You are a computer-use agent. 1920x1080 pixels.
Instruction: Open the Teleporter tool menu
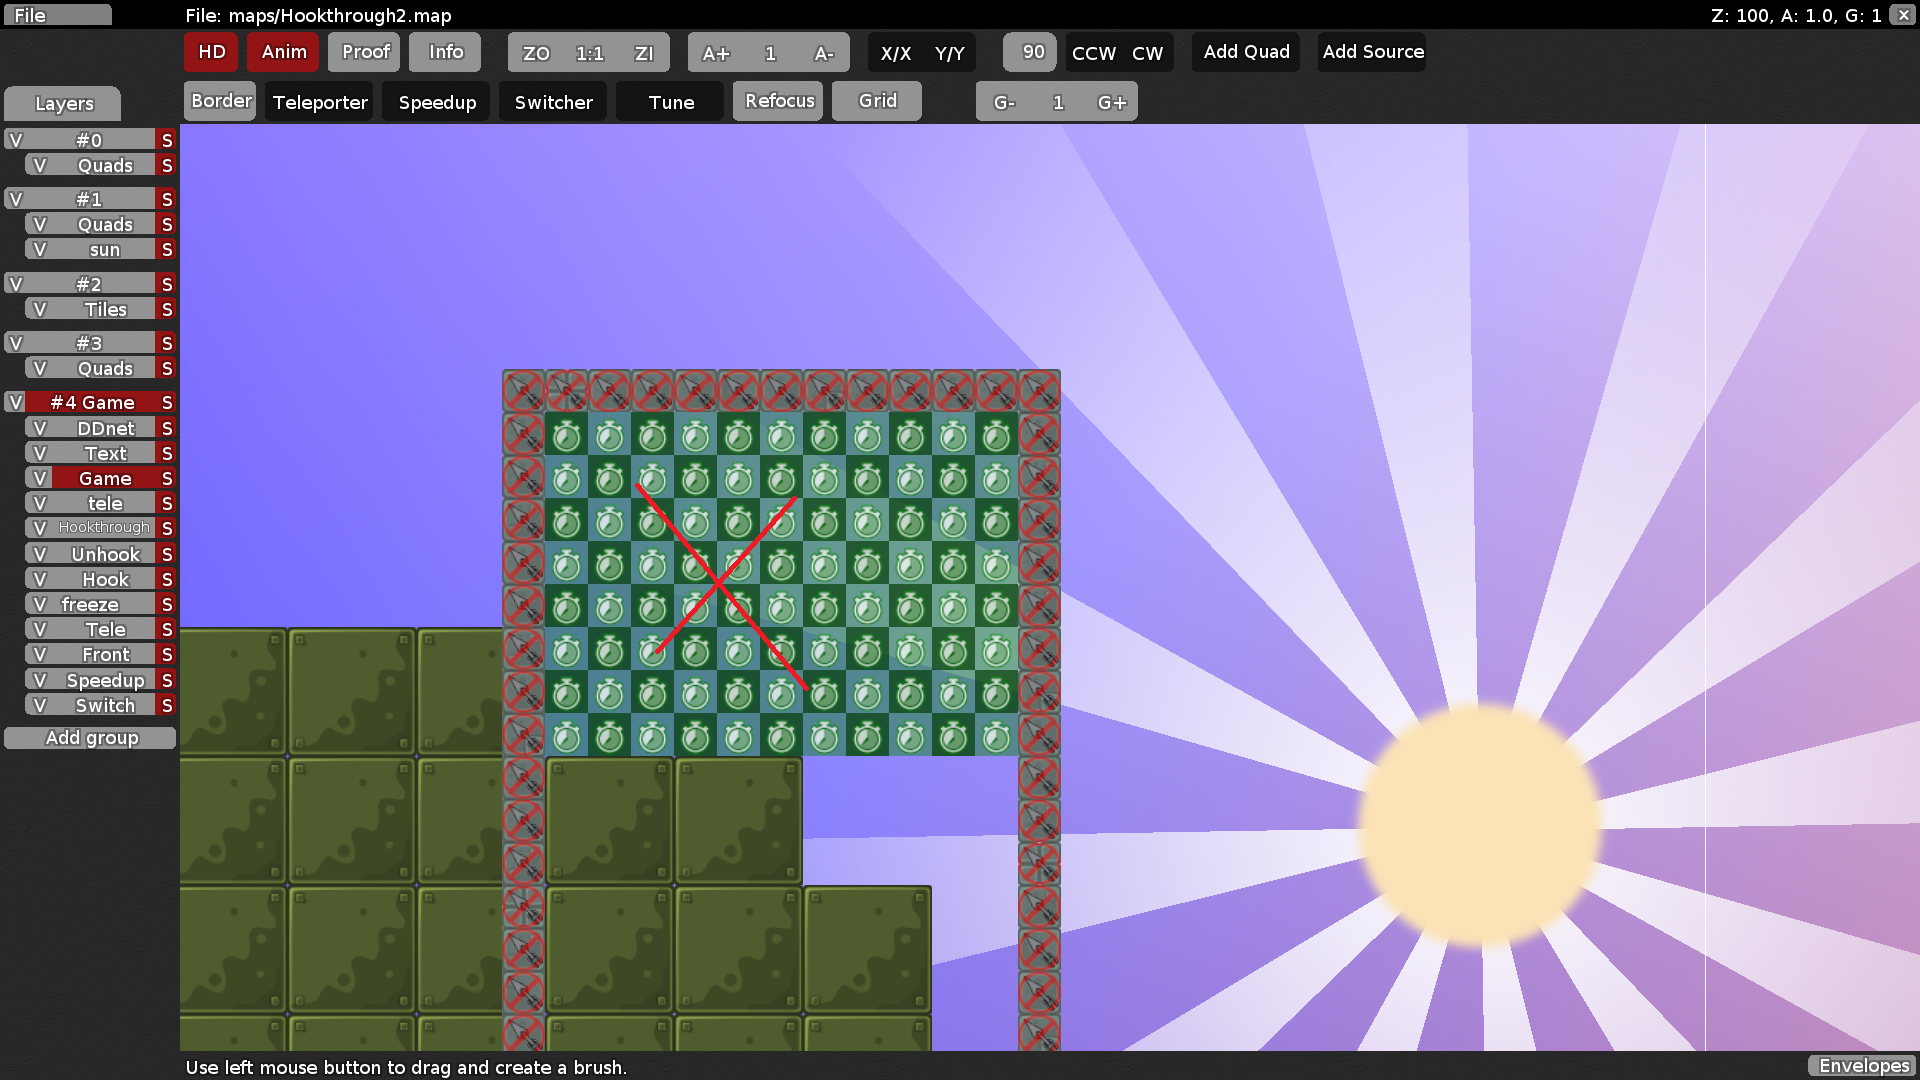318,100
